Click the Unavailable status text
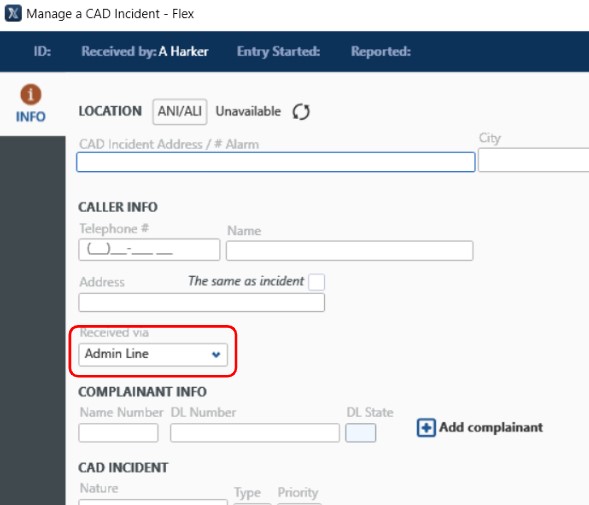 (248, 111)
